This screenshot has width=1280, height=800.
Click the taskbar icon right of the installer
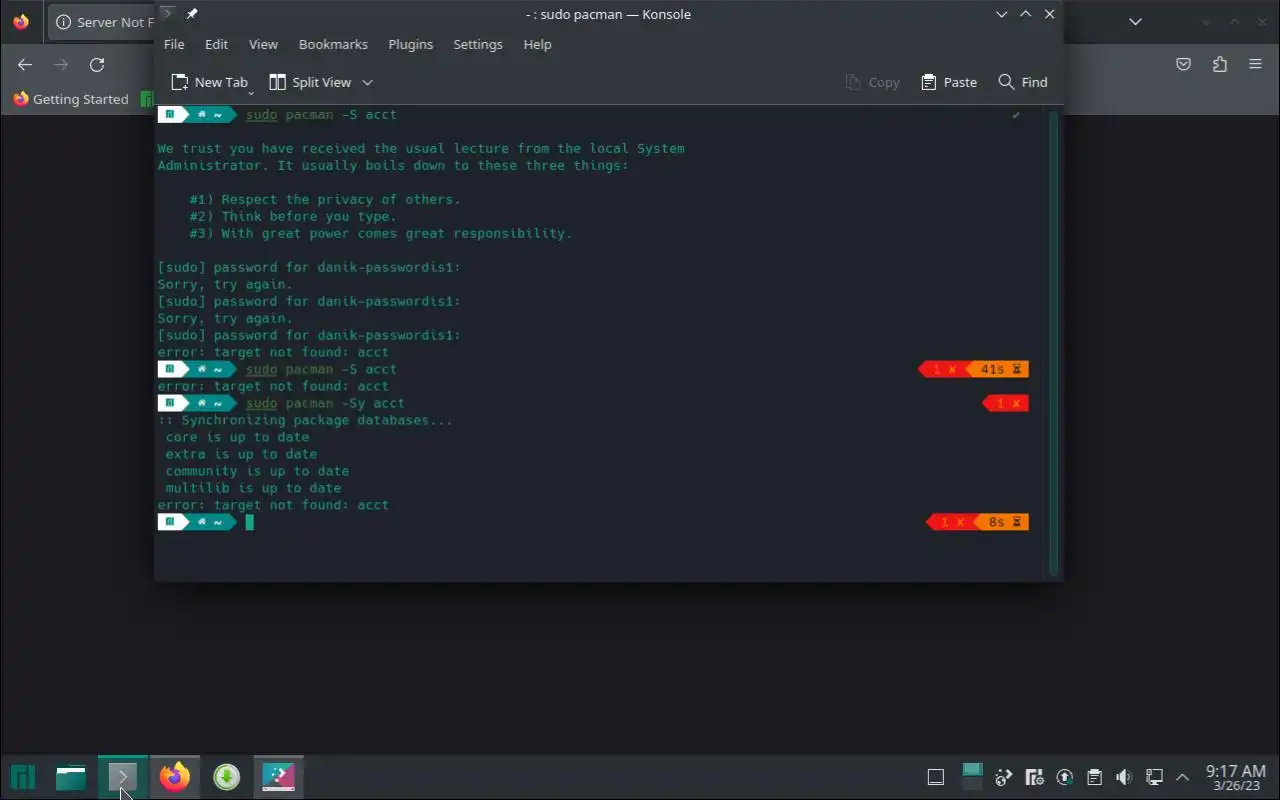[x=279, y=777]
